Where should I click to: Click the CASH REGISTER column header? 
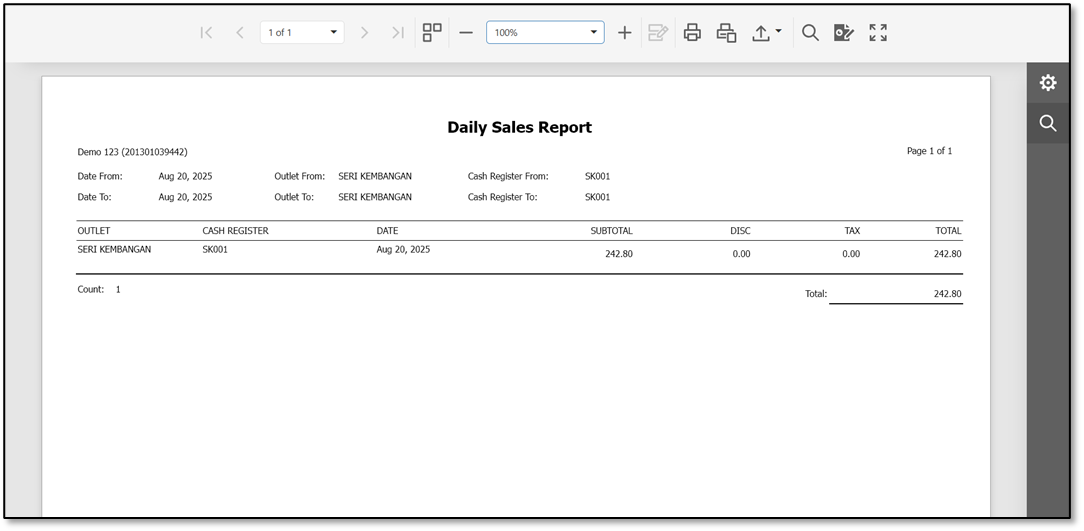(235, 231)
